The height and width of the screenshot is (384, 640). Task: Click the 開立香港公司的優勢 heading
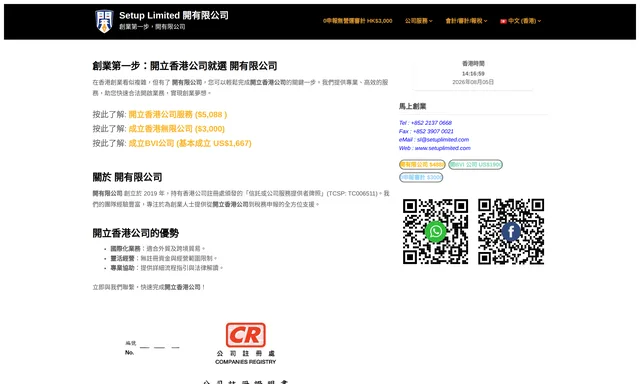(x=136, y=233)
